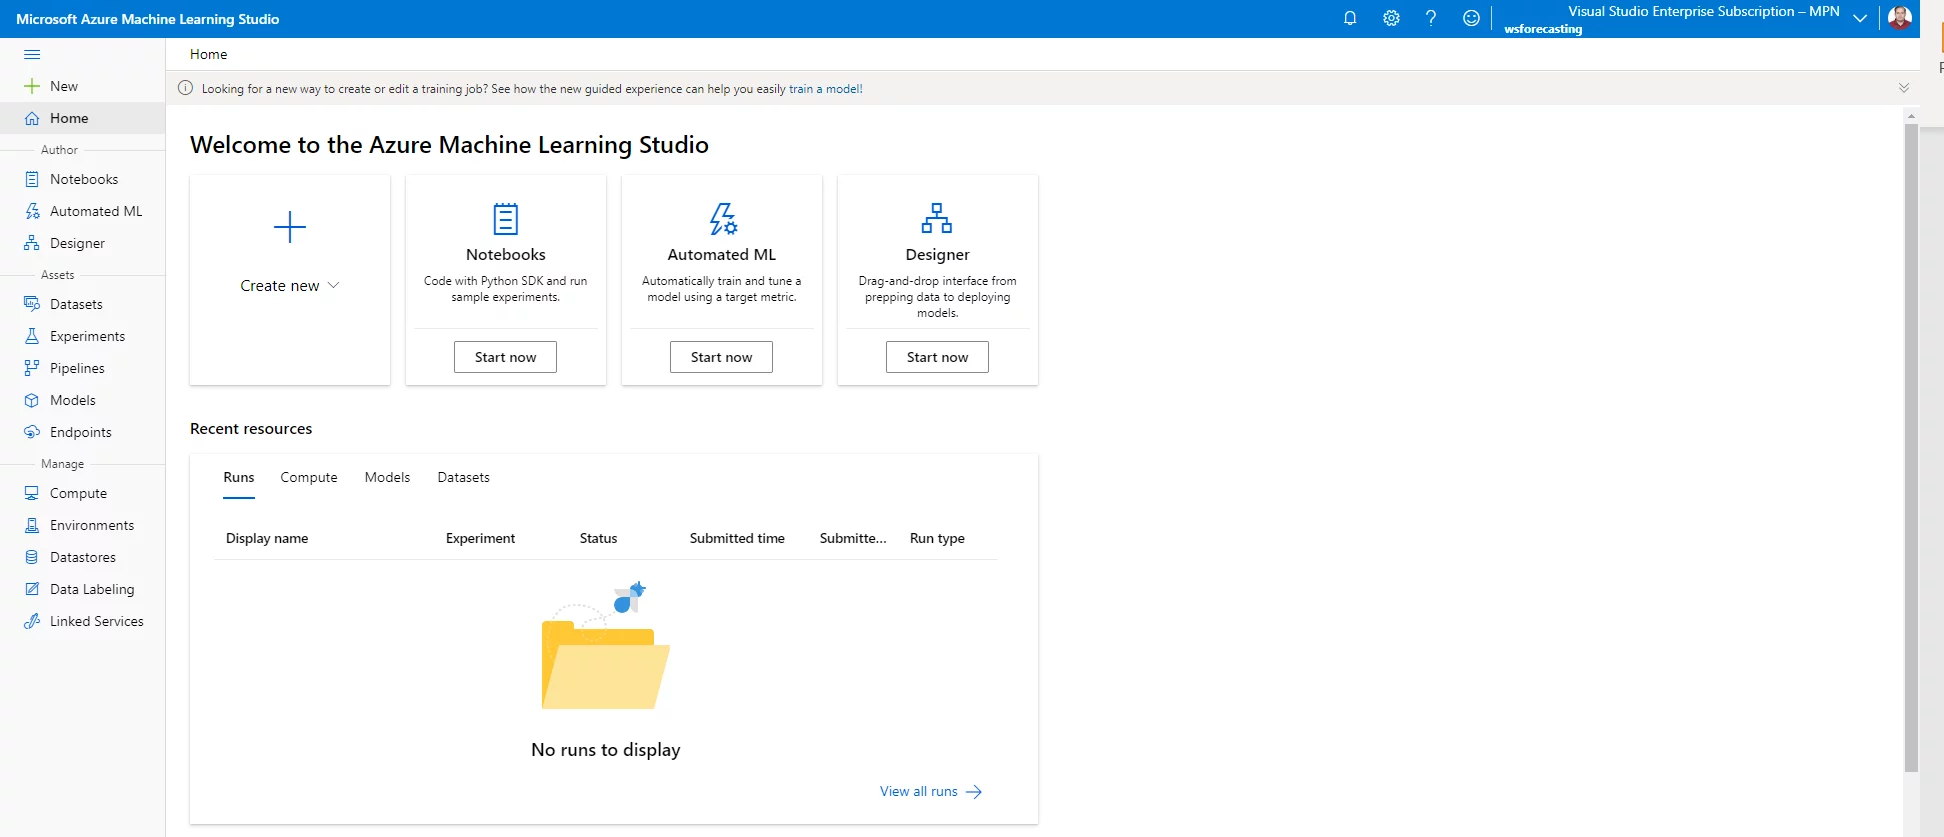
Task: Sort by Run type column header
Action: [x=937, y=538]
